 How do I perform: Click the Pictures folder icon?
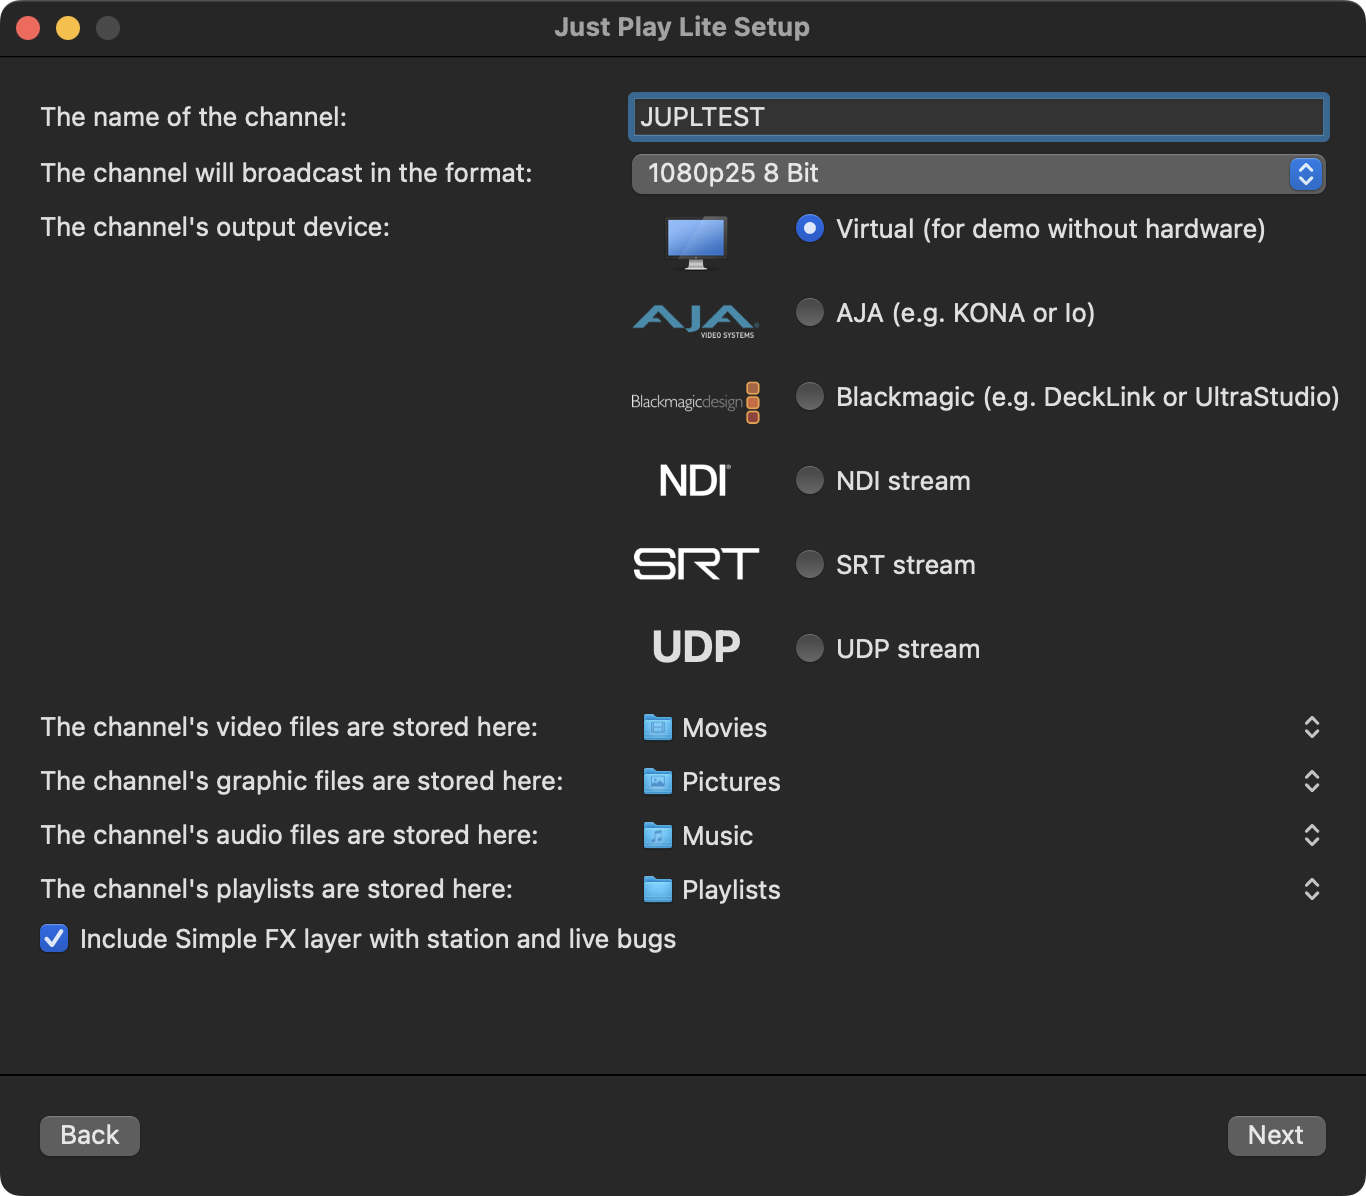657,781
